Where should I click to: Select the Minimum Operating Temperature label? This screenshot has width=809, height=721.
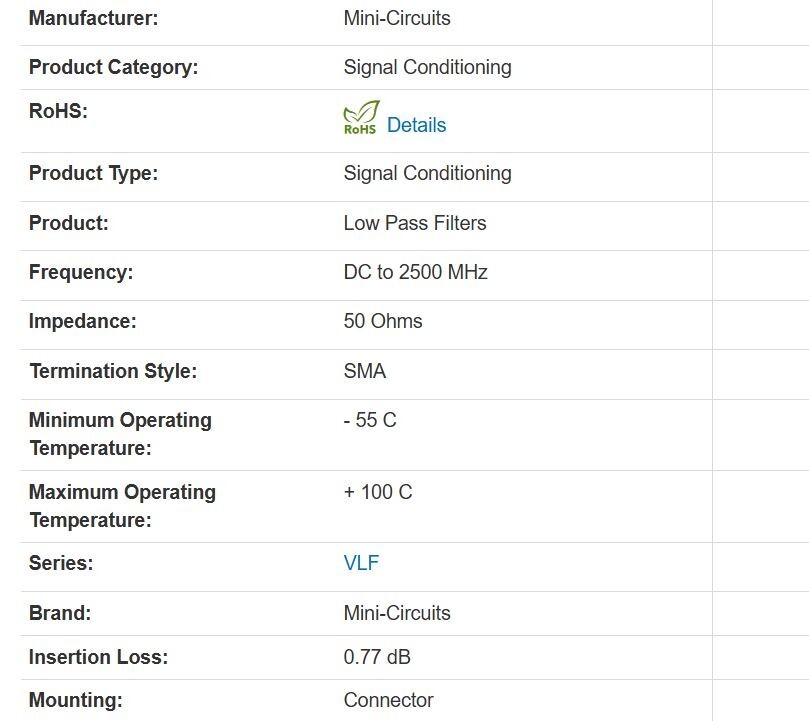(x=120, y=434)
